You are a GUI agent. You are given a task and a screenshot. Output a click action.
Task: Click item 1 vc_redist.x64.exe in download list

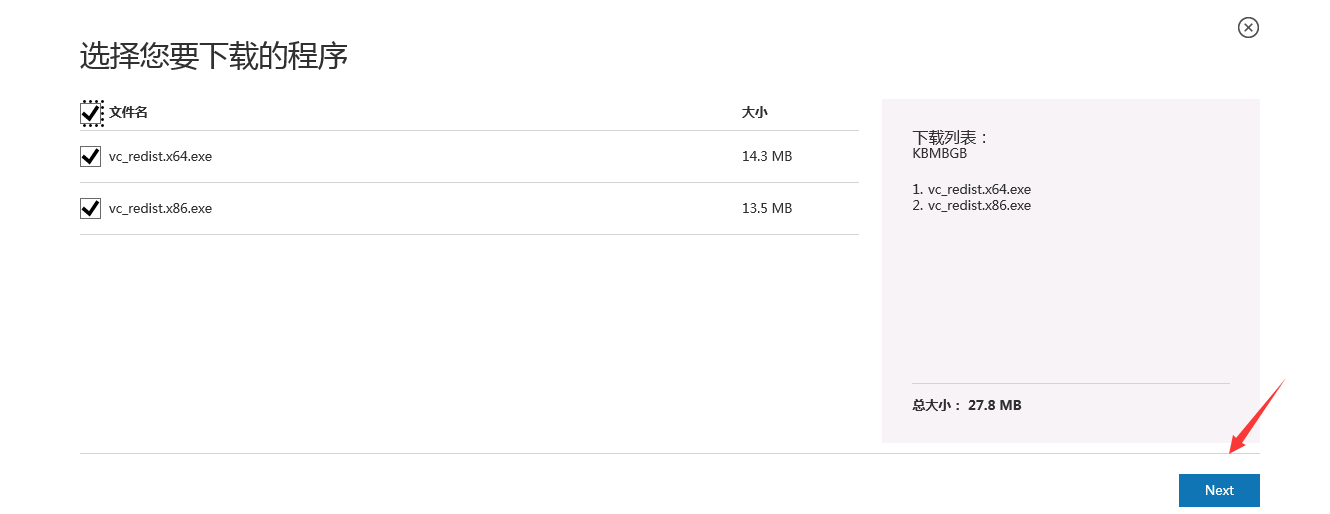(x=971, y=189)
